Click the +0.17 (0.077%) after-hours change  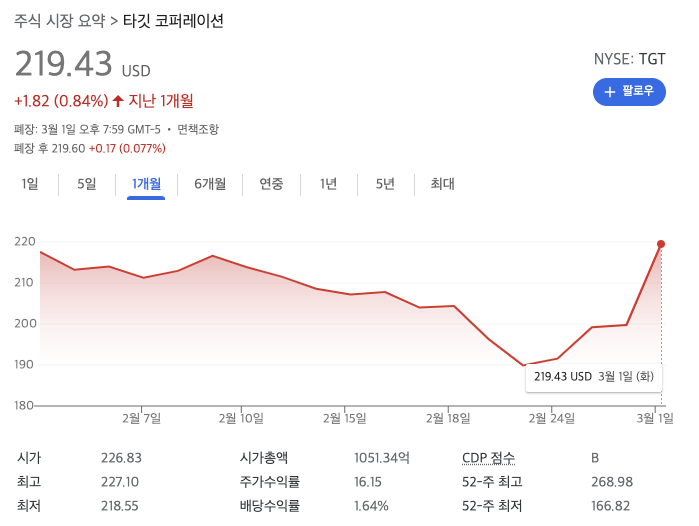pyautogui.click(x=127, y=148)
